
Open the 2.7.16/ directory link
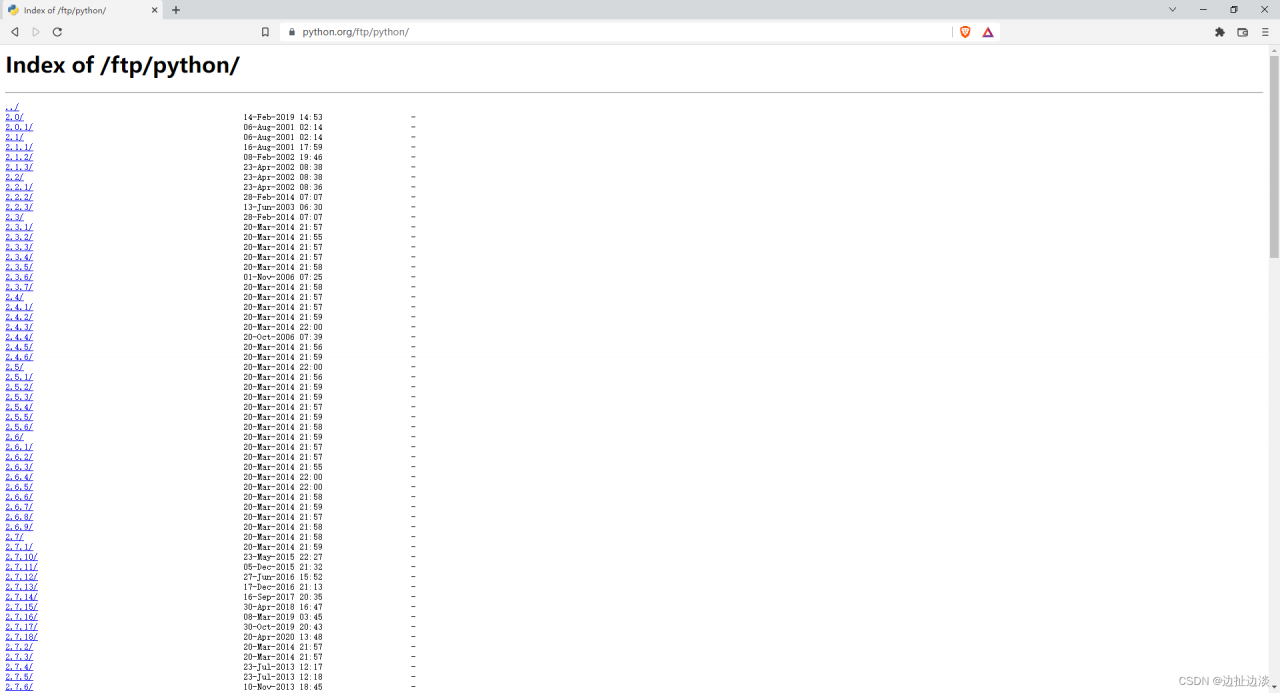pos(21,617)
